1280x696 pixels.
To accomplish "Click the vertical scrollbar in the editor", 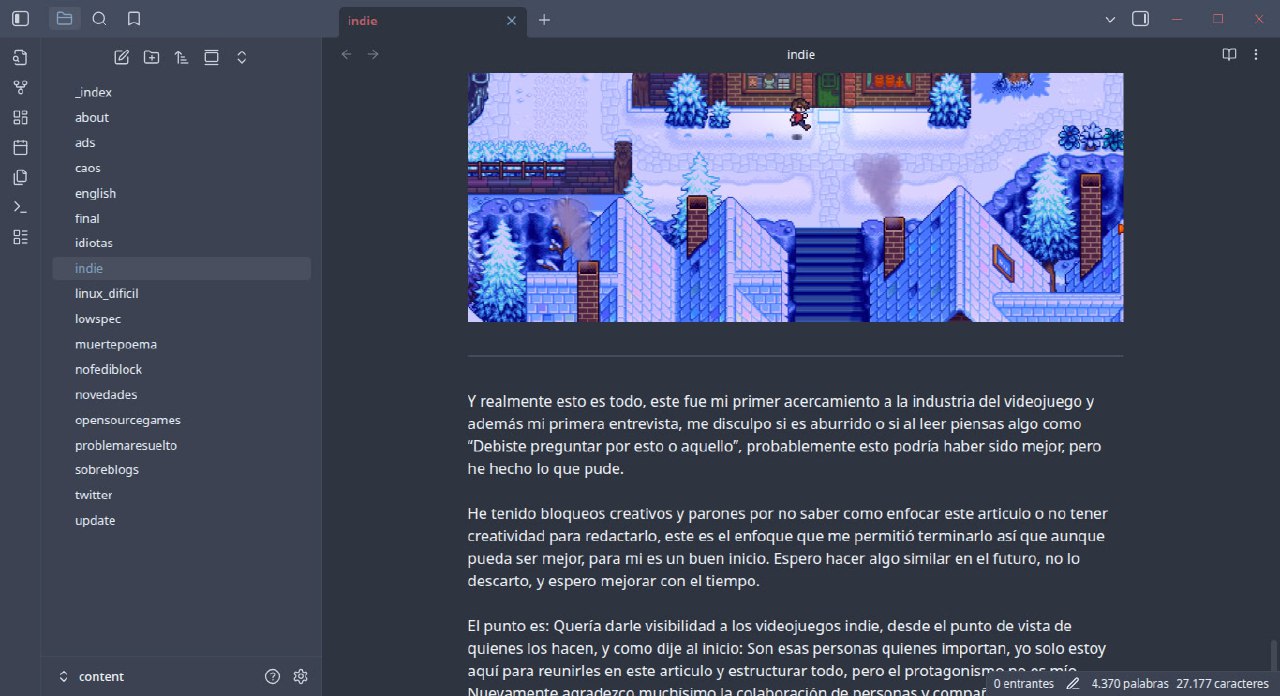I will coord(1273,654).
